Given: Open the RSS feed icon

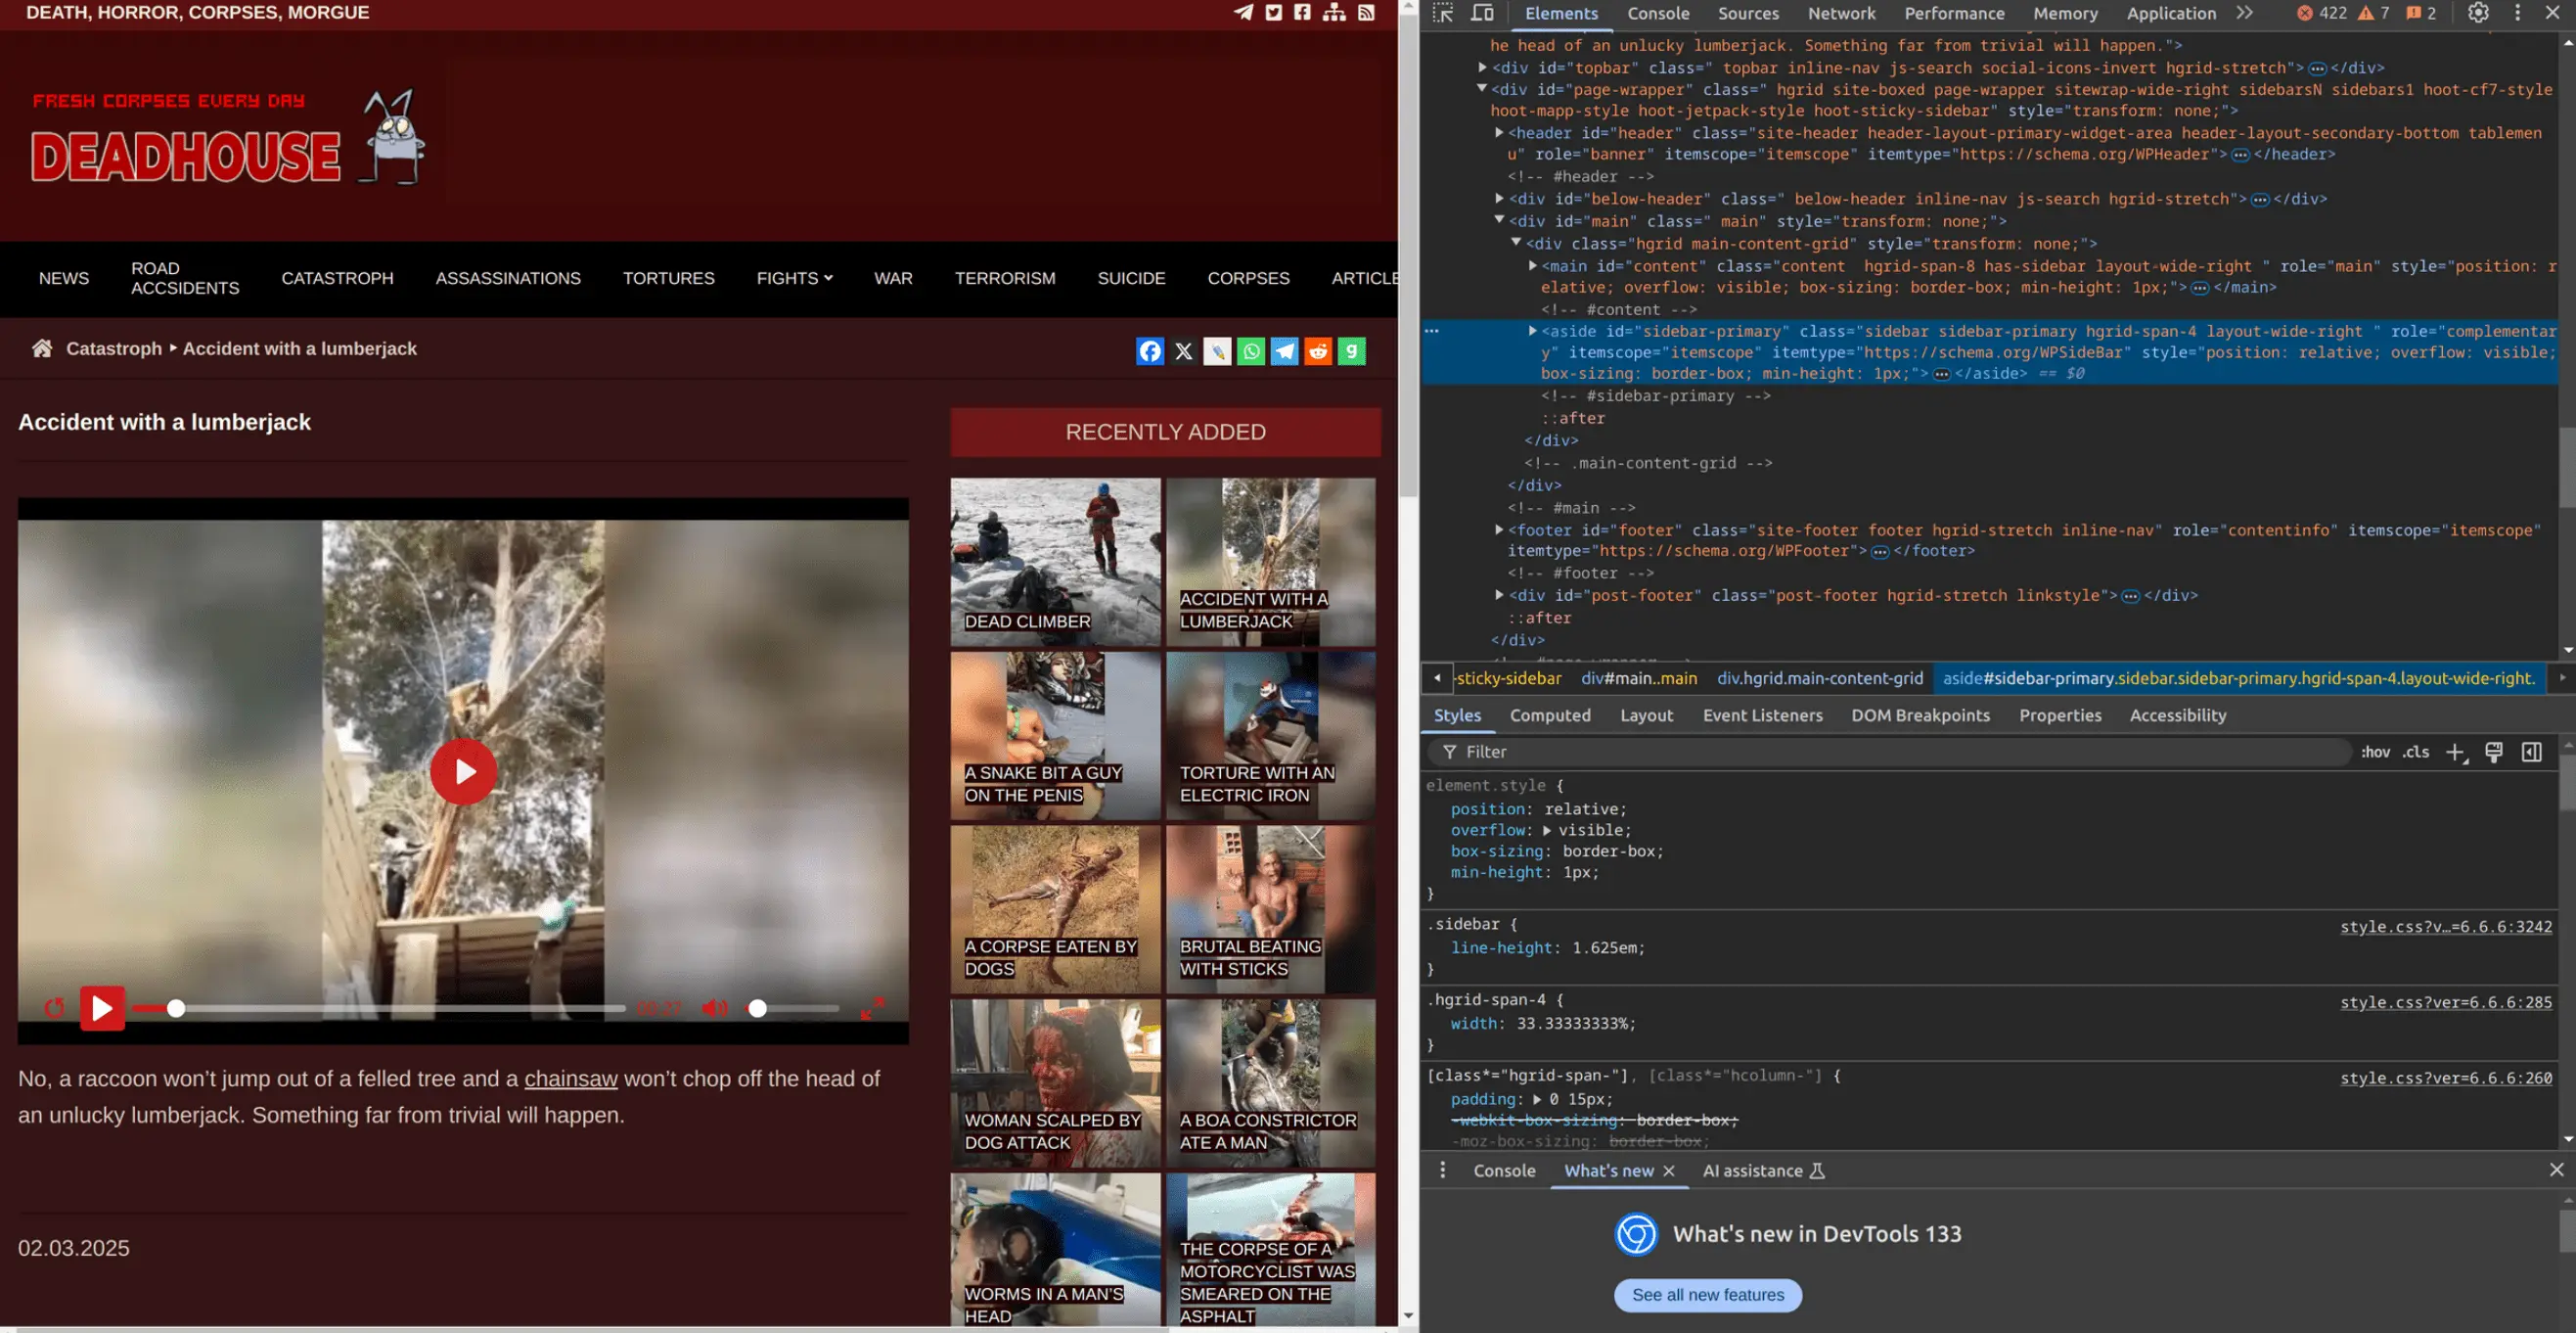Looking at the screenshot, I should pos(1366,12).
